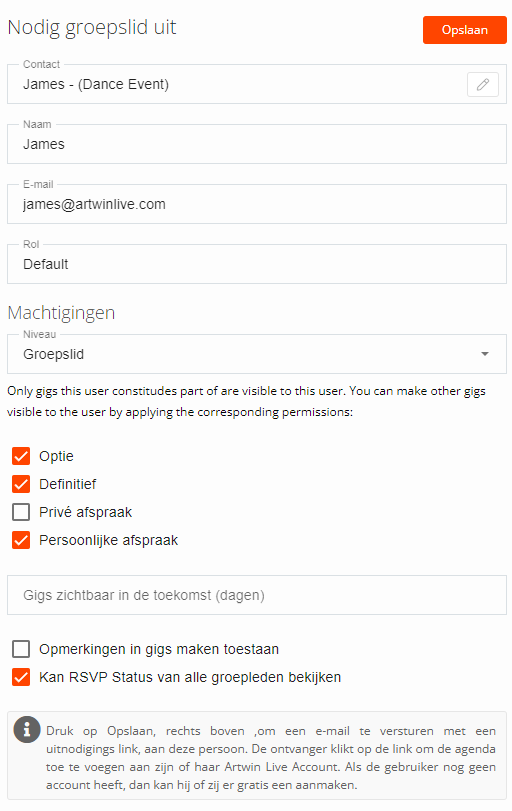This screenshot has width=512, height=811.
Task: Click the Only gigs this user description text
Action: pos(247,401)
